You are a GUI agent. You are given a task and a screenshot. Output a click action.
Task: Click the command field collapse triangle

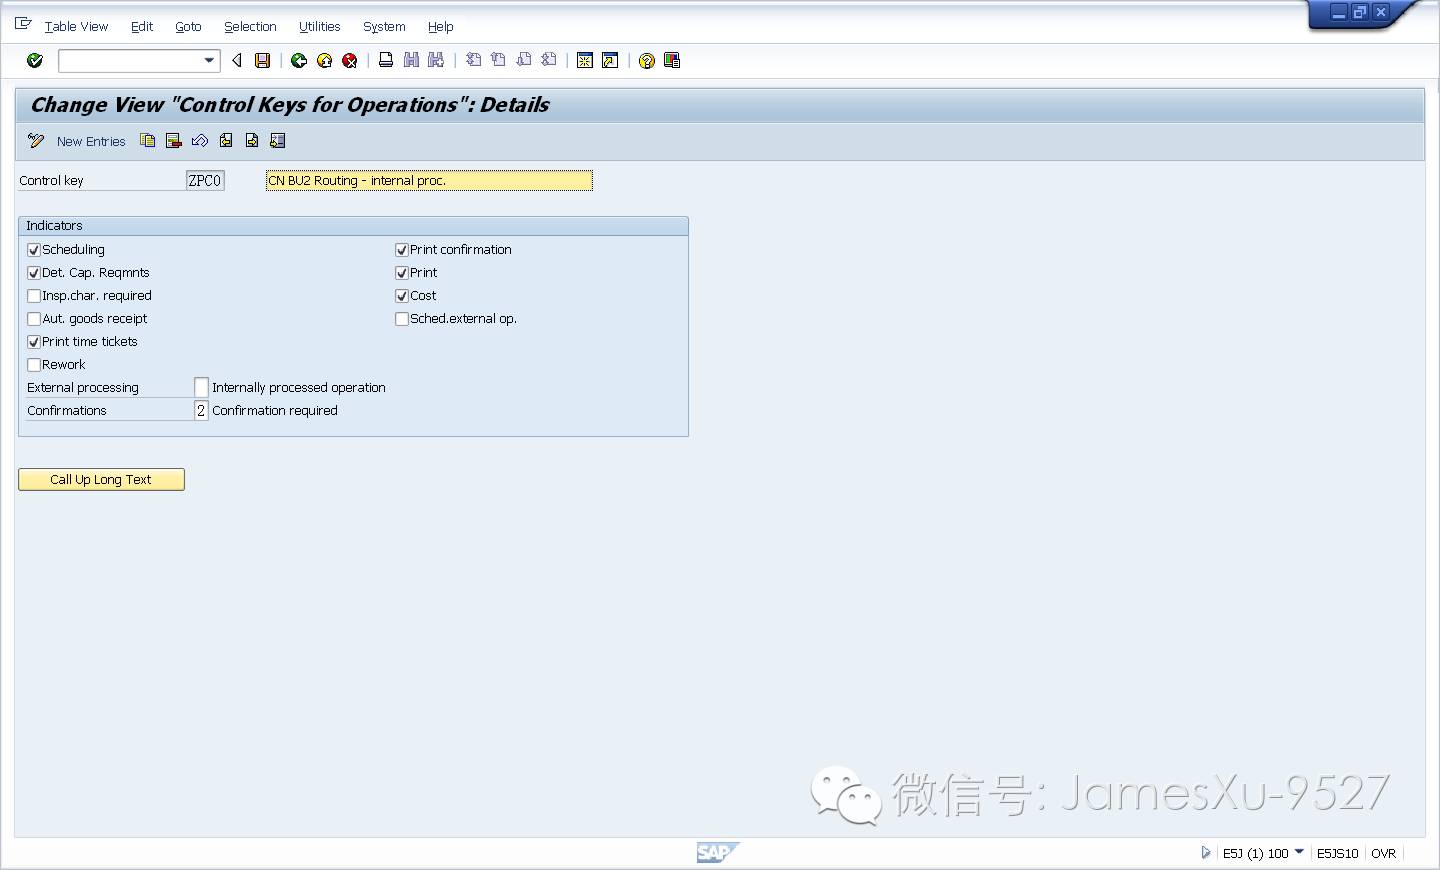(237, 61)
